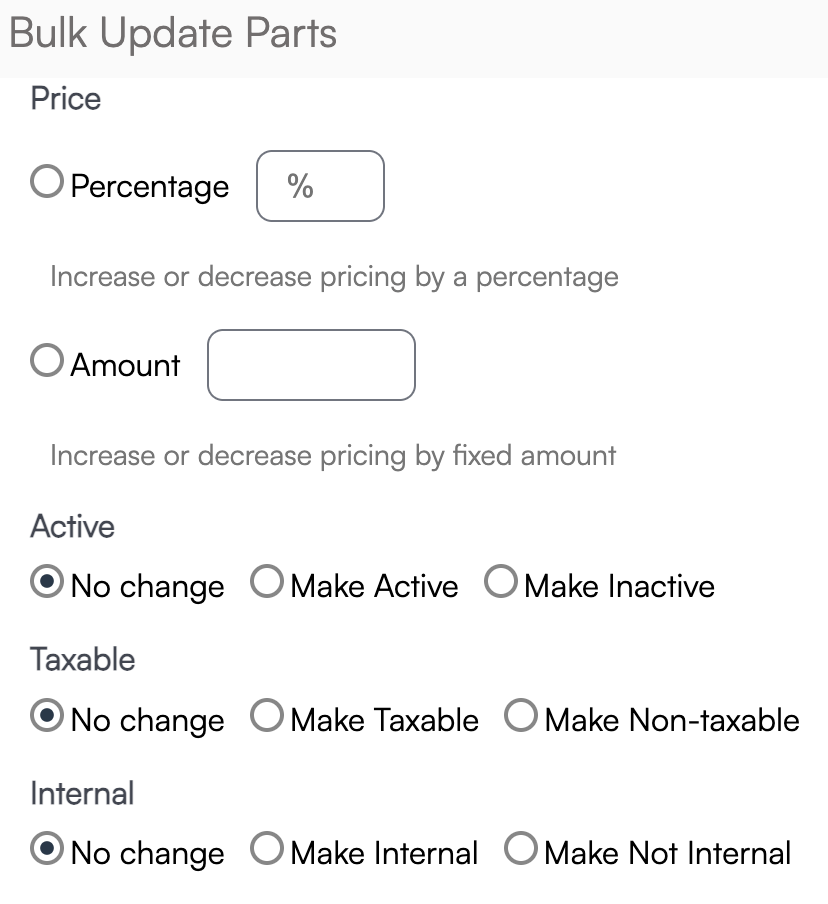Select the Make Non-taxable option

[521, 716]
